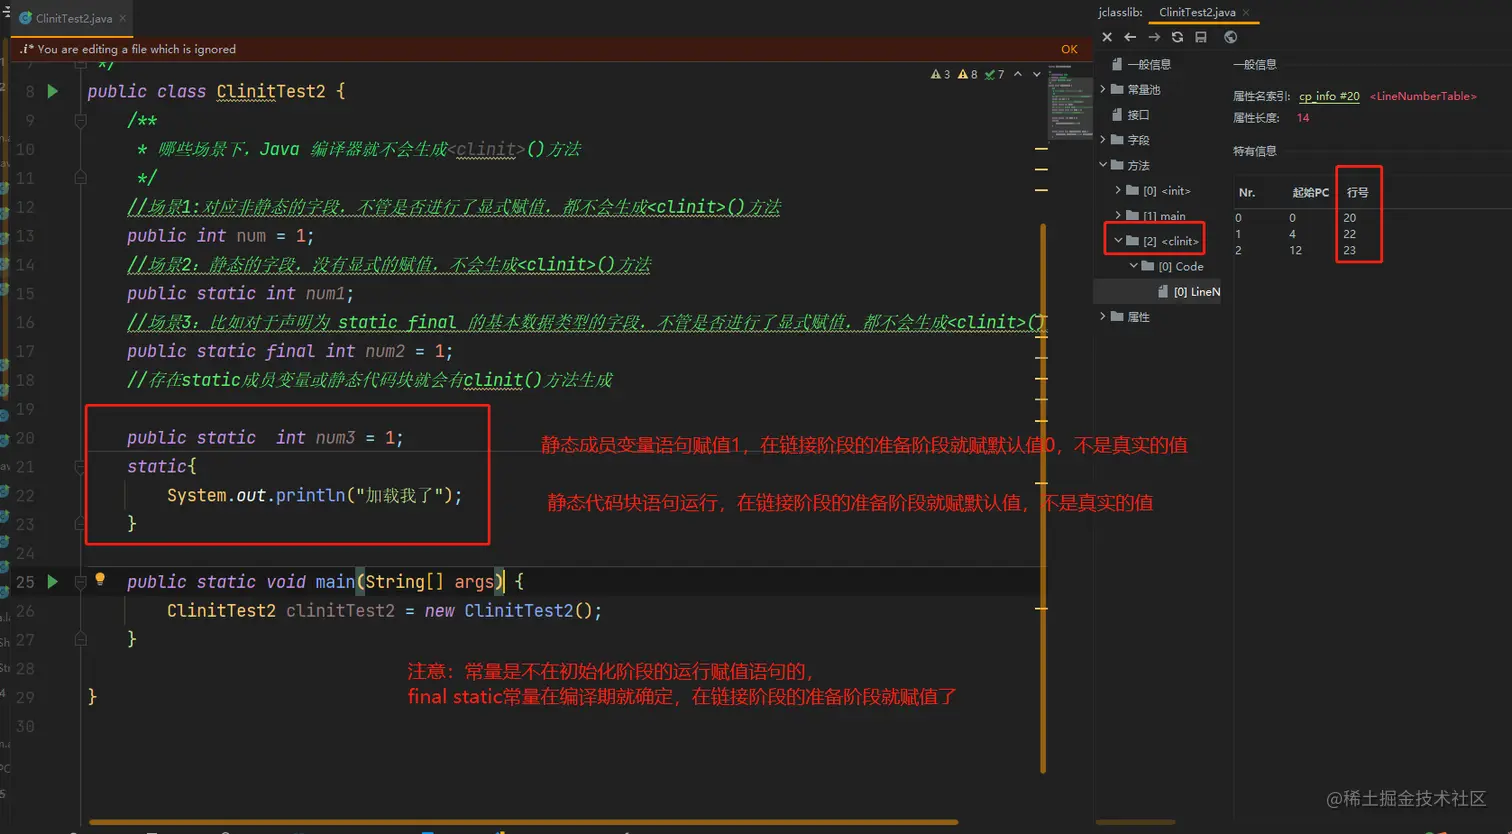
Task: Jump to the next highlighted error
Action: coord(1037,74)
